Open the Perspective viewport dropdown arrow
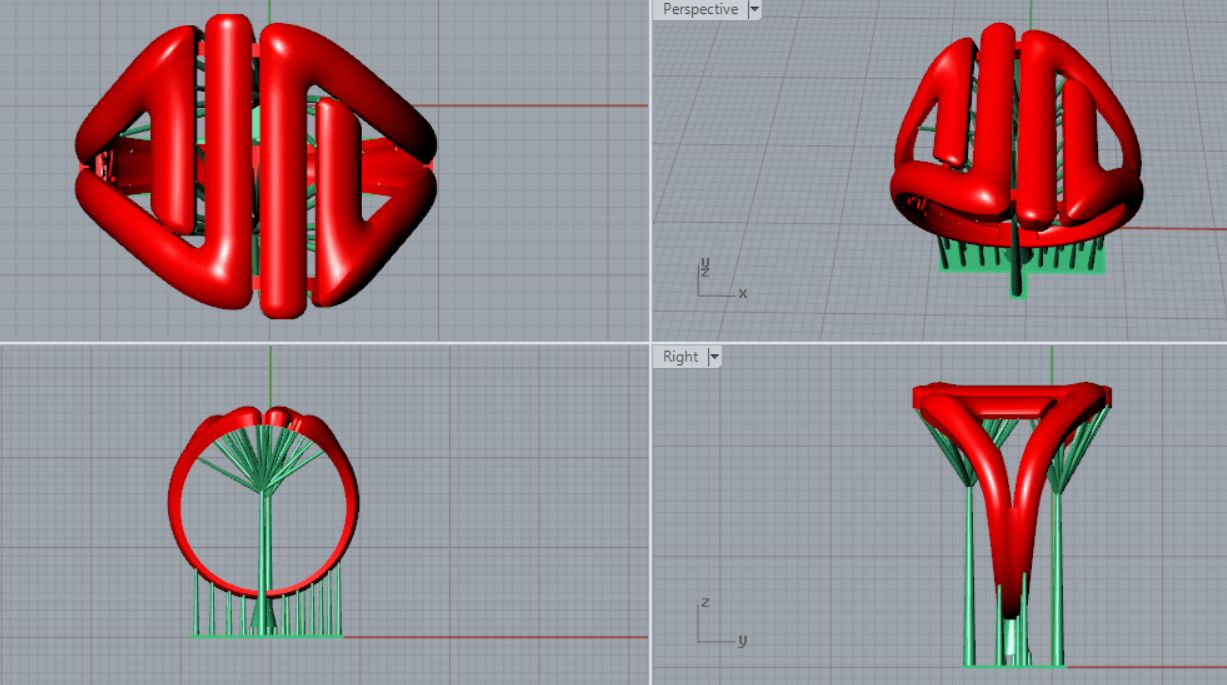The height and width of the screenshot is (685, 1227). pyautogui.click(x=754, y=9)
